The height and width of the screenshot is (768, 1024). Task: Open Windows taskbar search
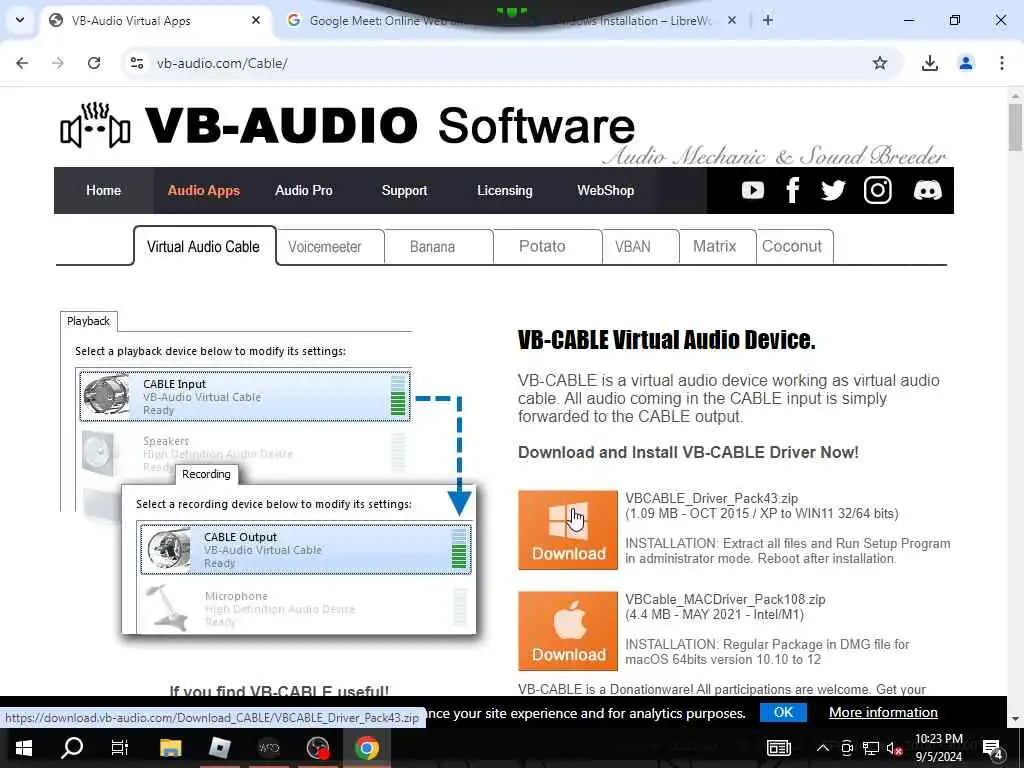pos(72,748)
